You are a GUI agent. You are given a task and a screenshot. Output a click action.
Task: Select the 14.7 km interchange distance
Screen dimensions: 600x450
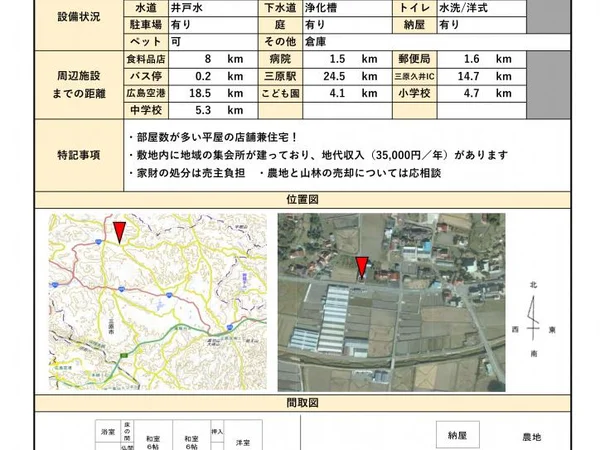click(484, 77)
